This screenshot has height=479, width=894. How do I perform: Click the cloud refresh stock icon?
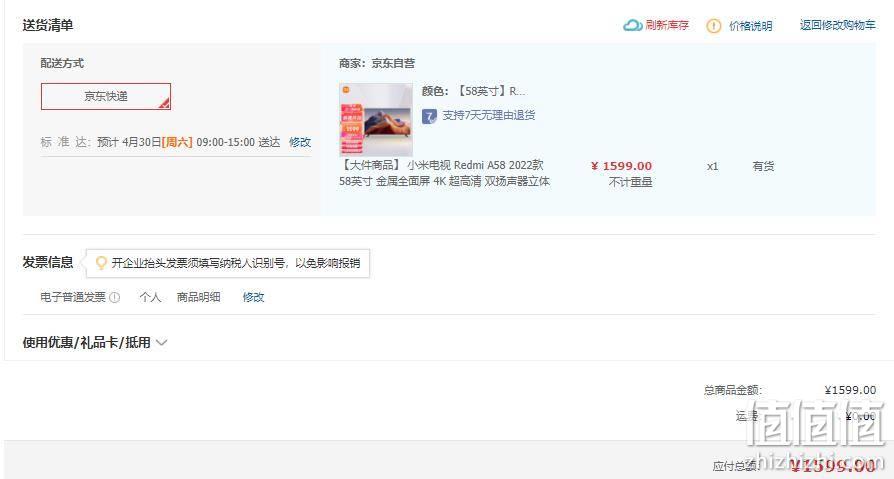(632, 26)
